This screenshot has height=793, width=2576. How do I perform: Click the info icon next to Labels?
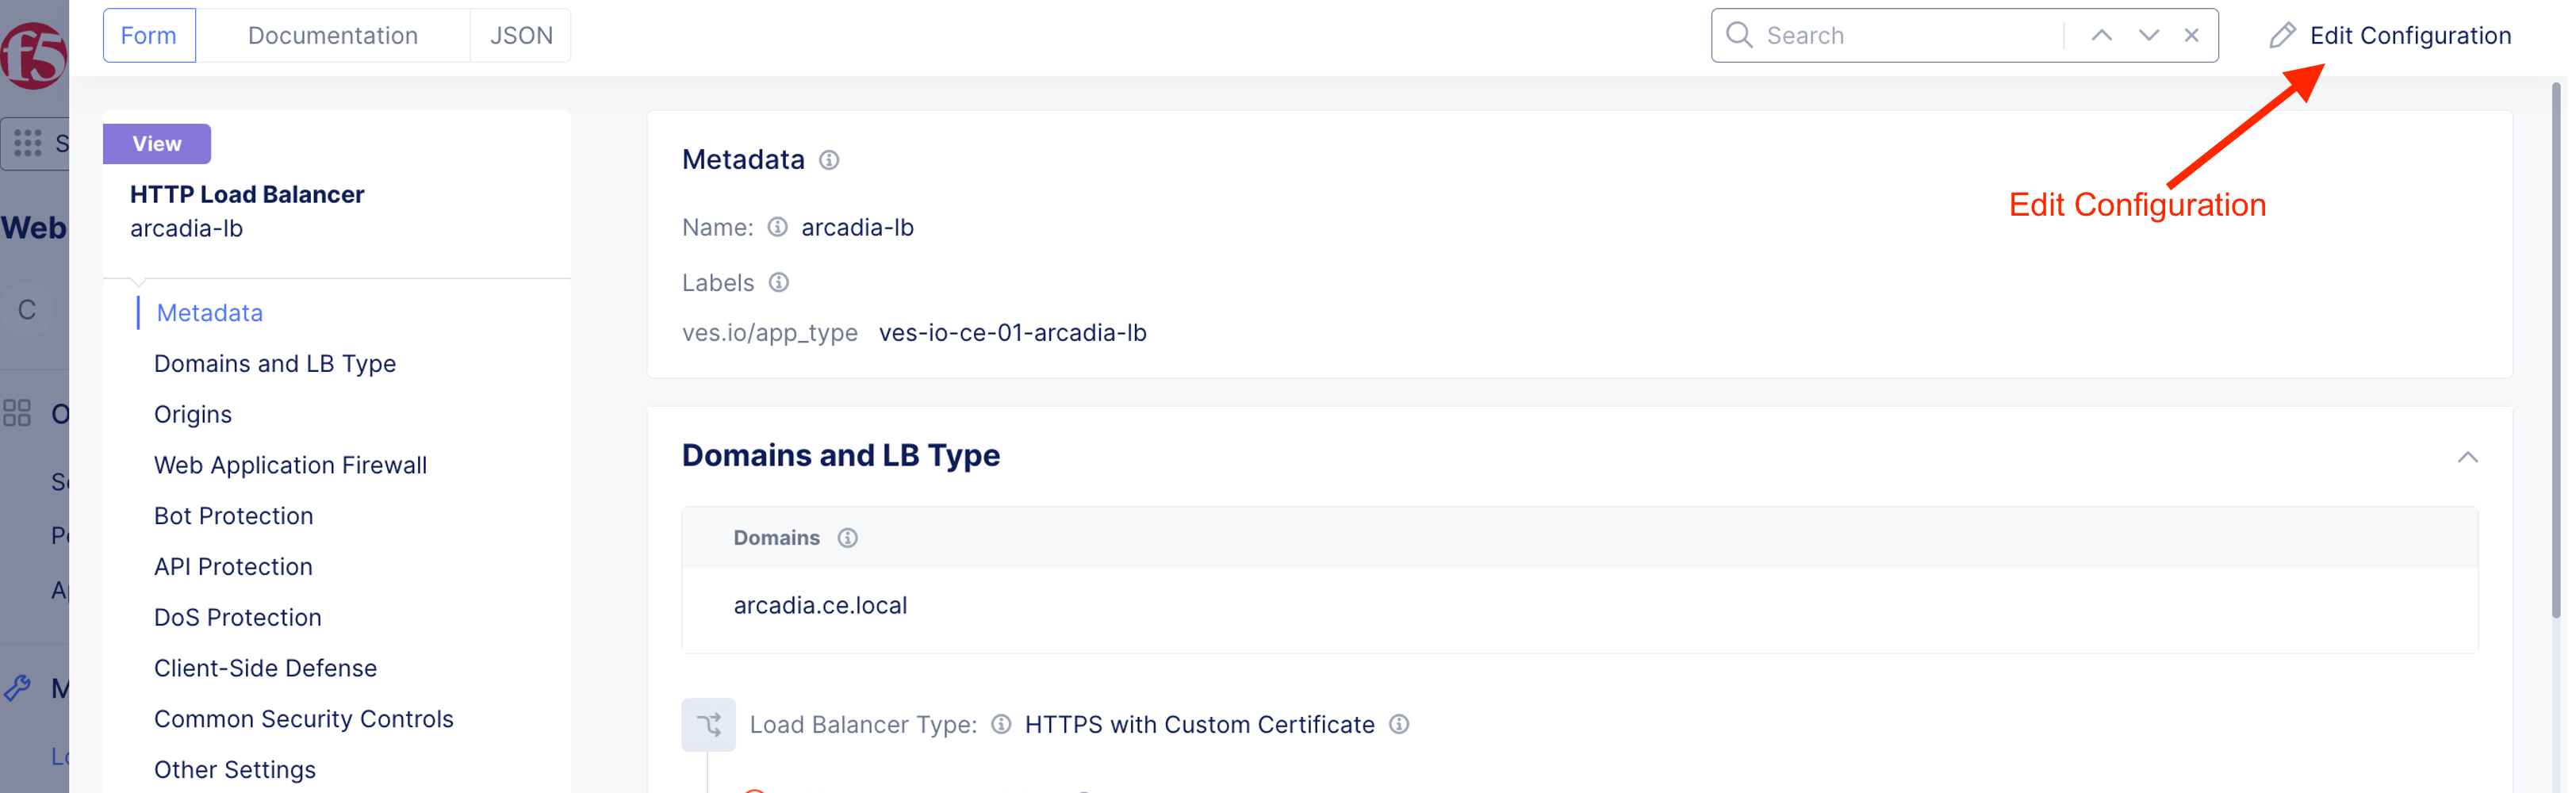[779, 283]
